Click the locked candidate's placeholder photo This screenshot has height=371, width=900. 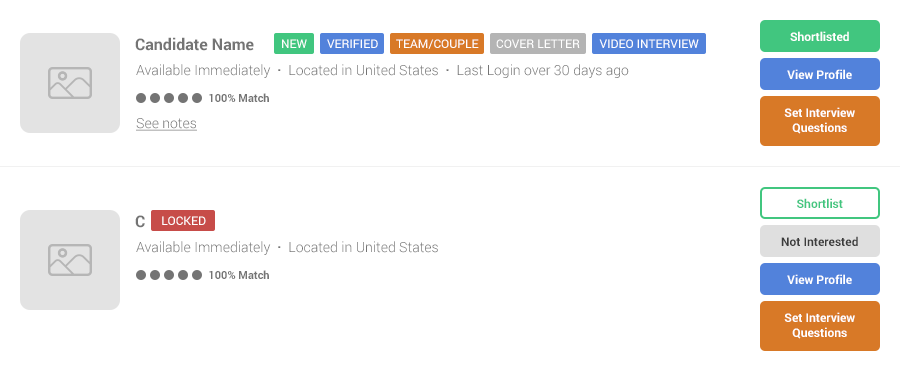click(x=70, y=260)
